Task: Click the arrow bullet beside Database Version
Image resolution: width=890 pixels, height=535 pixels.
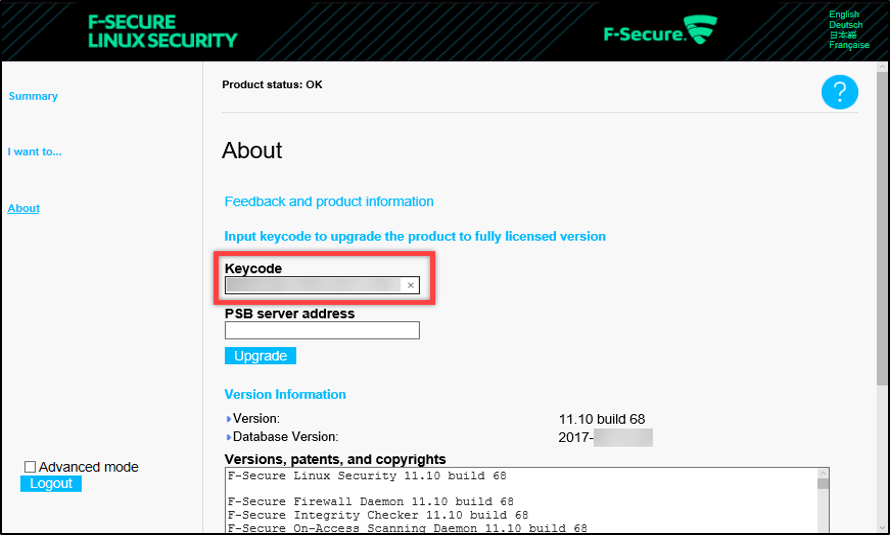Action: [229, 437]
